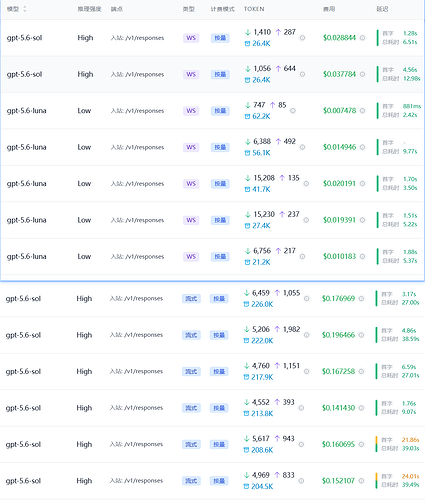Click token info icon after 5,617 / 943
This screenshot has width=425, height=500.
(301, 444)
